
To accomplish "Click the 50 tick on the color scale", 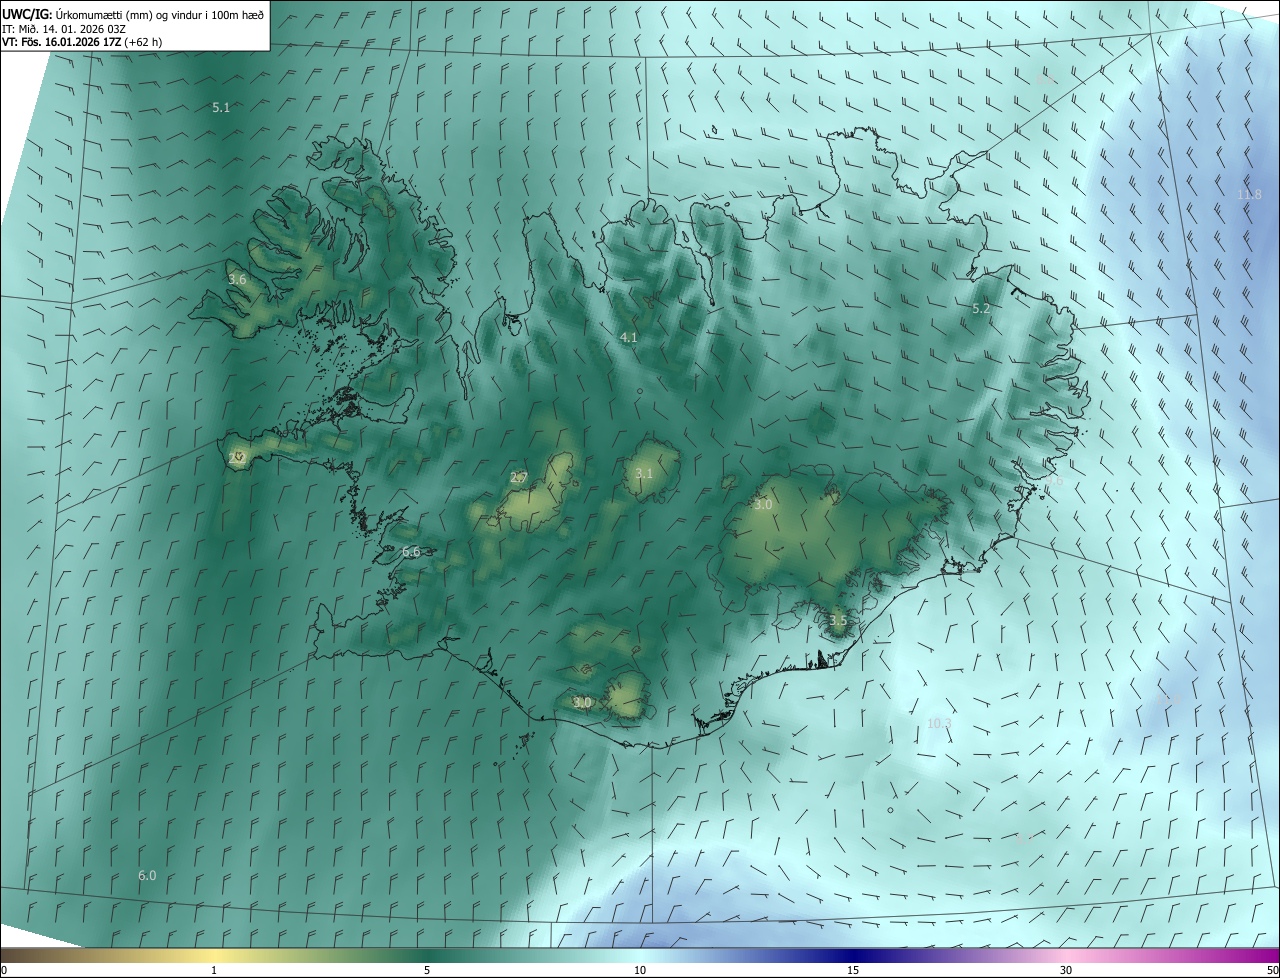I will (1272, 970).
